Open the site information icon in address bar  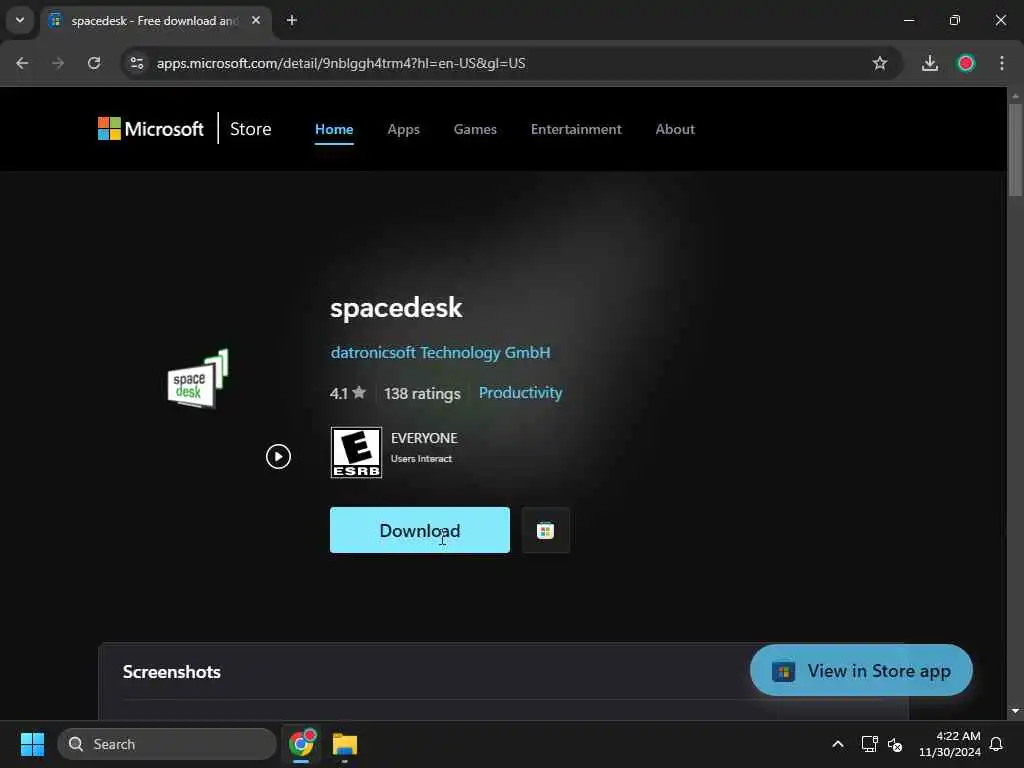pos(136,63)
